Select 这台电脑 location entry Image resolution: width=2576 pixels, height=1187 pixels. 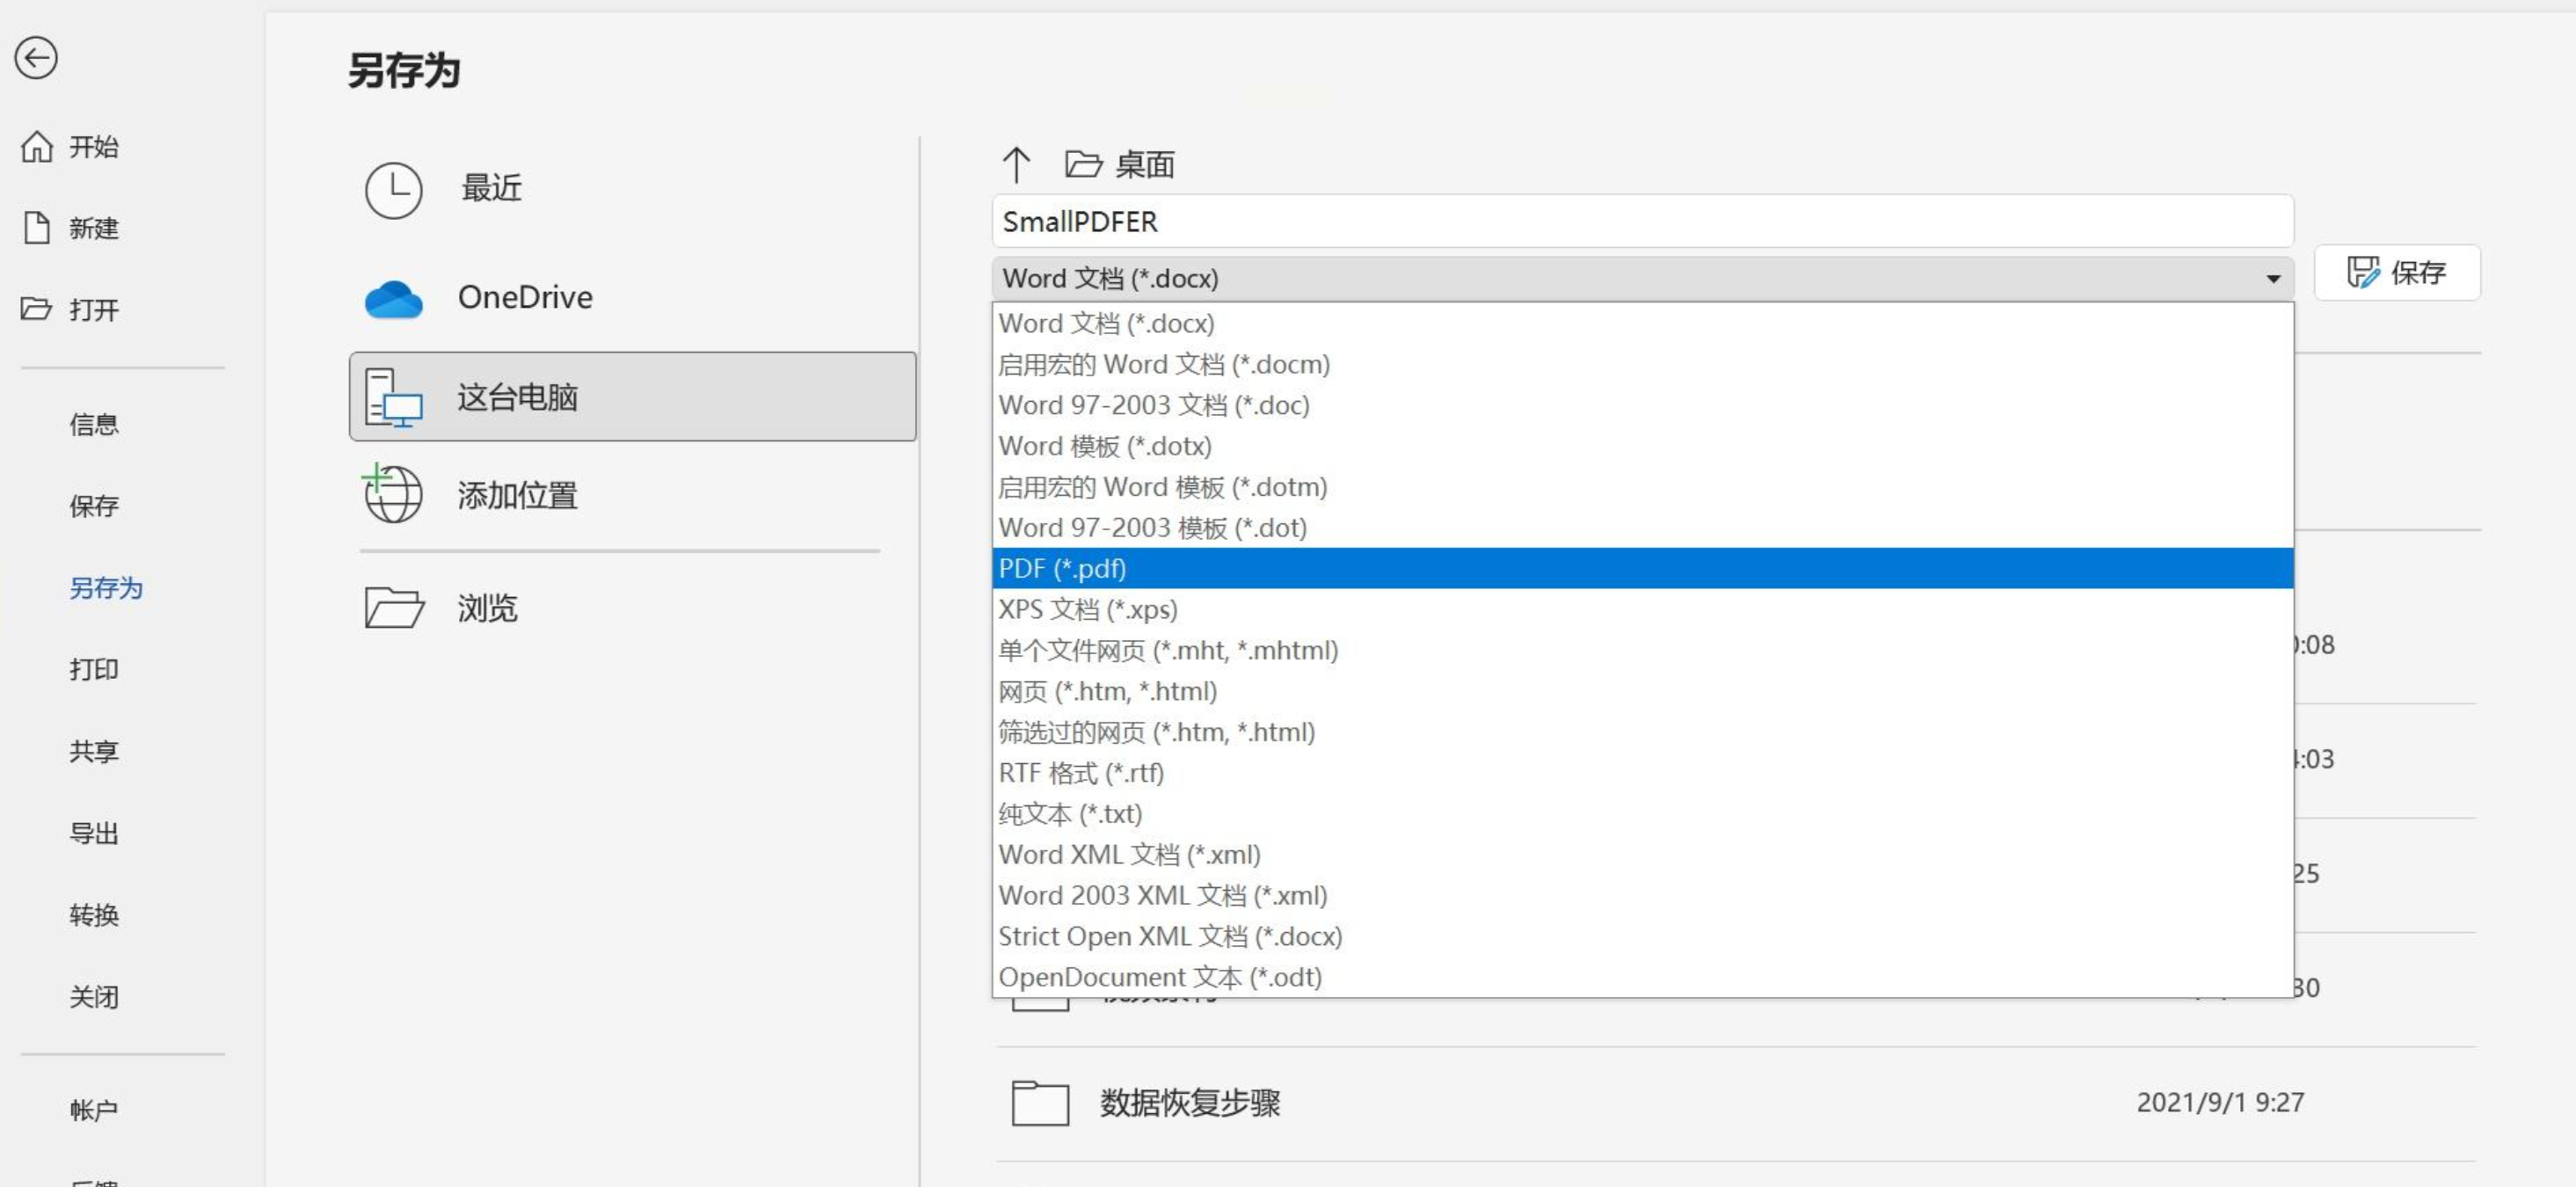[x=632, y=397]
